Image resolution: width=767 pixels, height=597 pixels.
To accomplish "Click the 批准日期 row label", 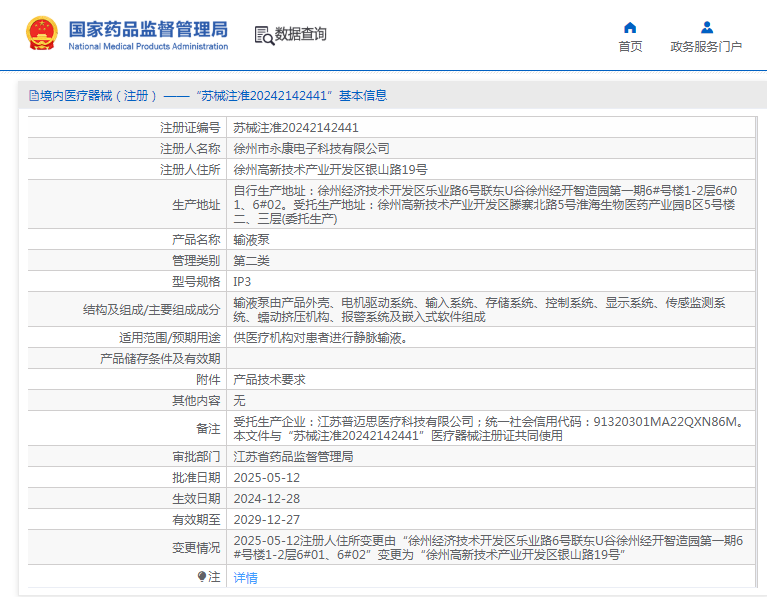I will click(x=196, y=478).
